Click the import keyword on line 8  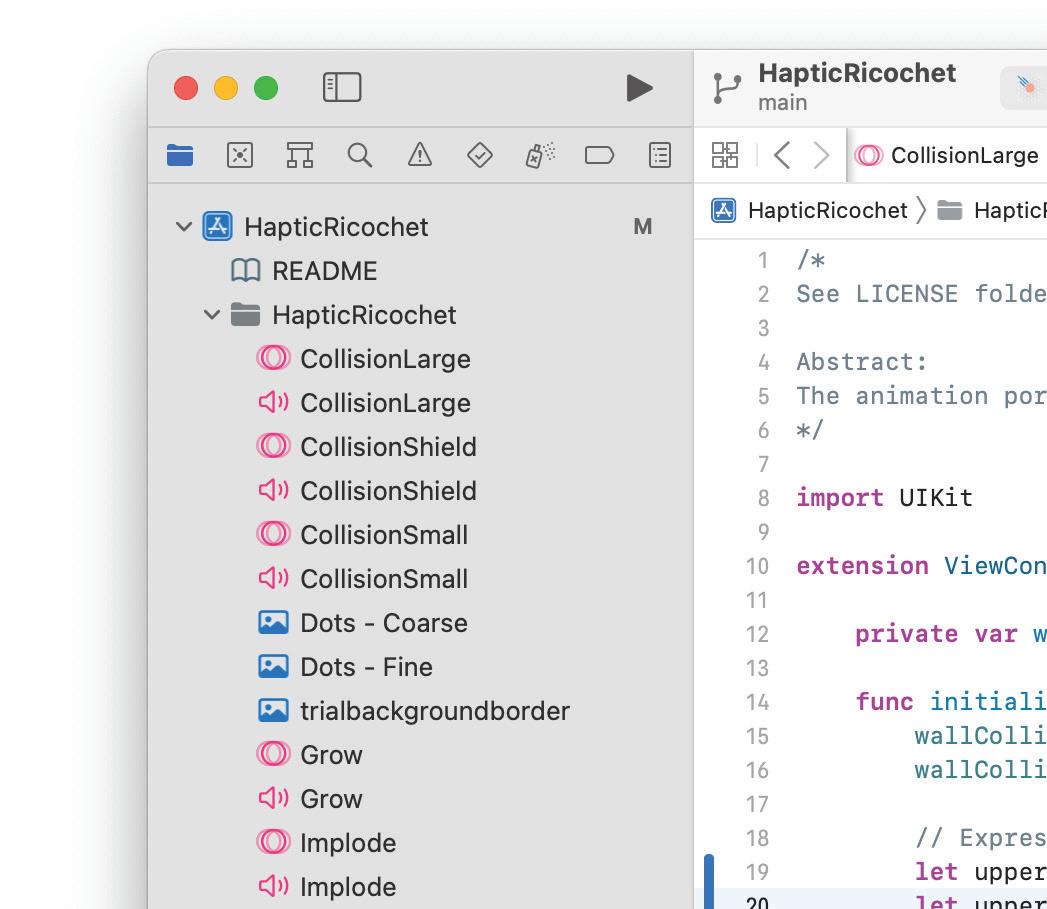click(x=840, y=498)
